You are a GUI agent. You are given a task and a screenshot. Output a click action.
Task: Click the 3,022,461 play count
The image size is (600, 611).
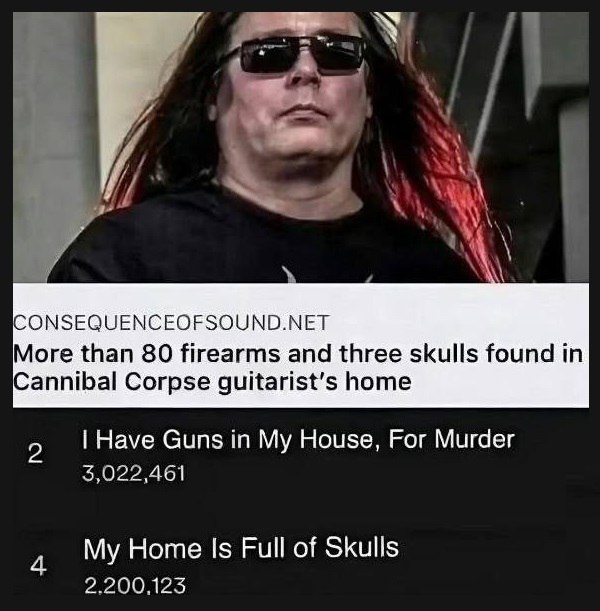(x=134, y=474)
